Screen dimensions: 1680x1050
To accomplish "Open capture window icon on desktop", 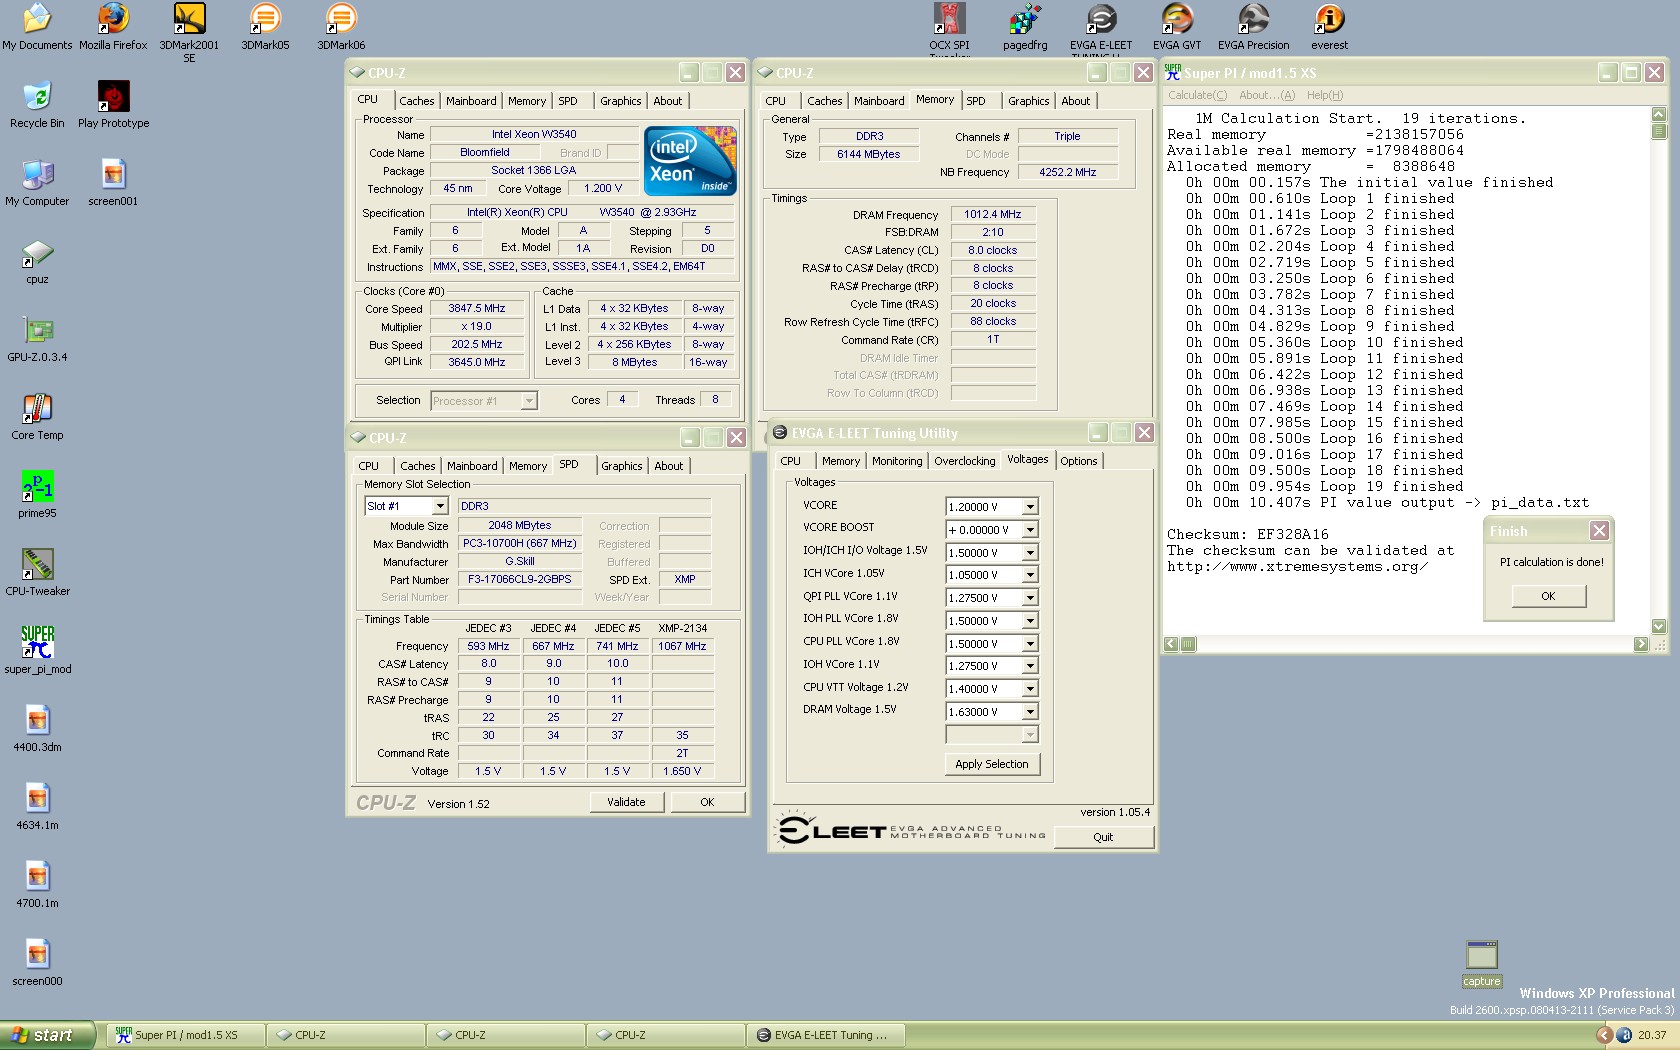I will pos(1482,964).
